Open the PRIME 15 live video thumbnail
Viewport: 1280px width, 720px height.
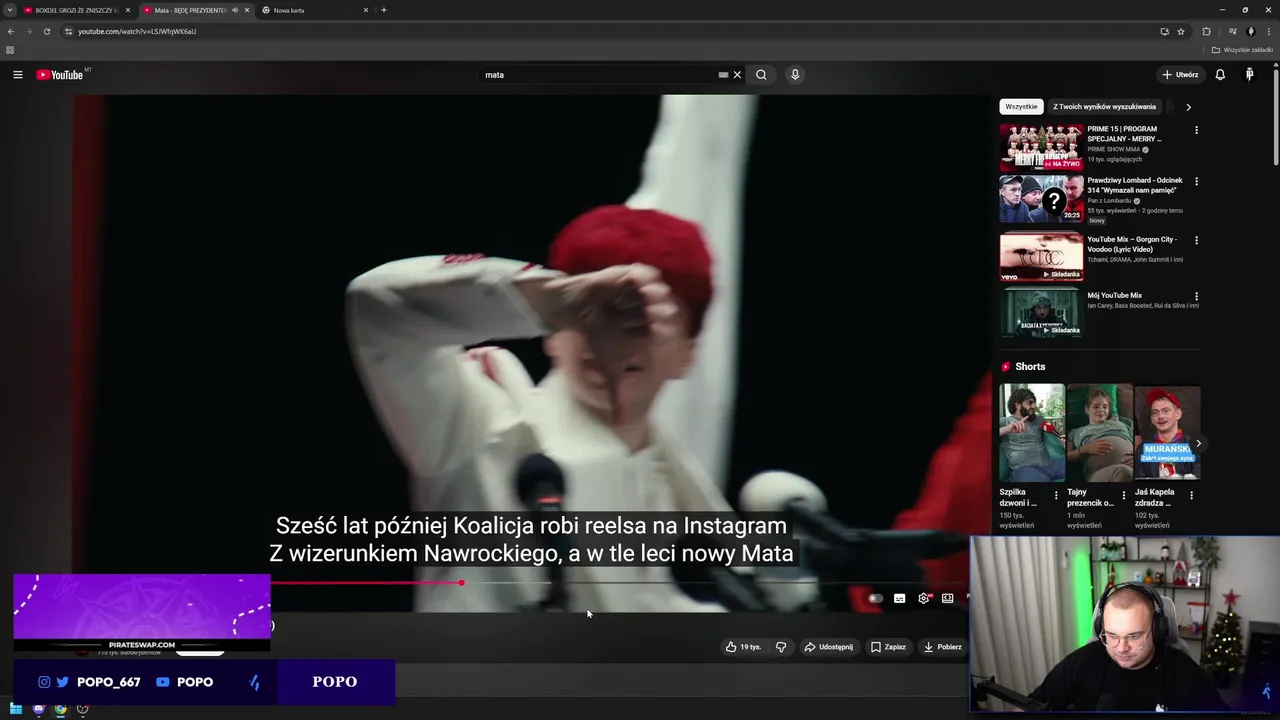click(x=1041, y=147)
